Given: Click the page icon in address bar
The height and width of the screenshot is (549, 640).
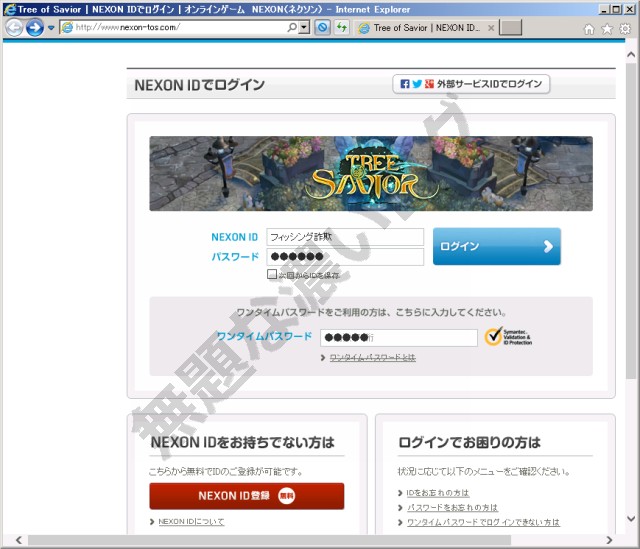Looking at the screenshot, I should click(x=67, y=27).
